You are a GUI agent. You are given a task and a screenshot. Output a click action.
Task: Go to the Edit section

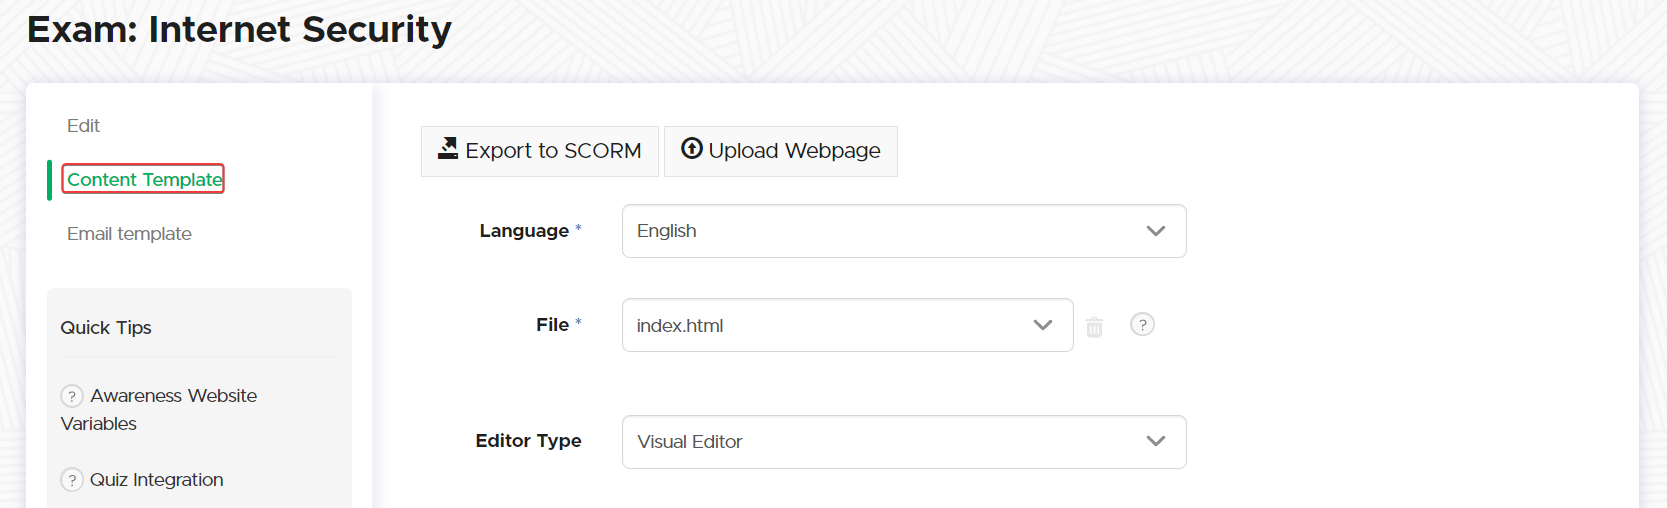[83, 126]
